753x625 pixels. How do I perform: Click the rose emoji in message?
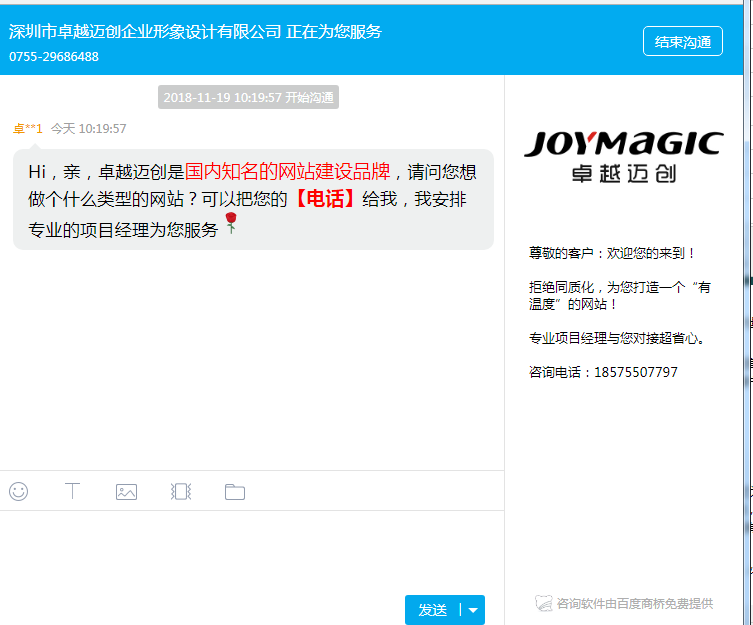click(x=231, y=223)
